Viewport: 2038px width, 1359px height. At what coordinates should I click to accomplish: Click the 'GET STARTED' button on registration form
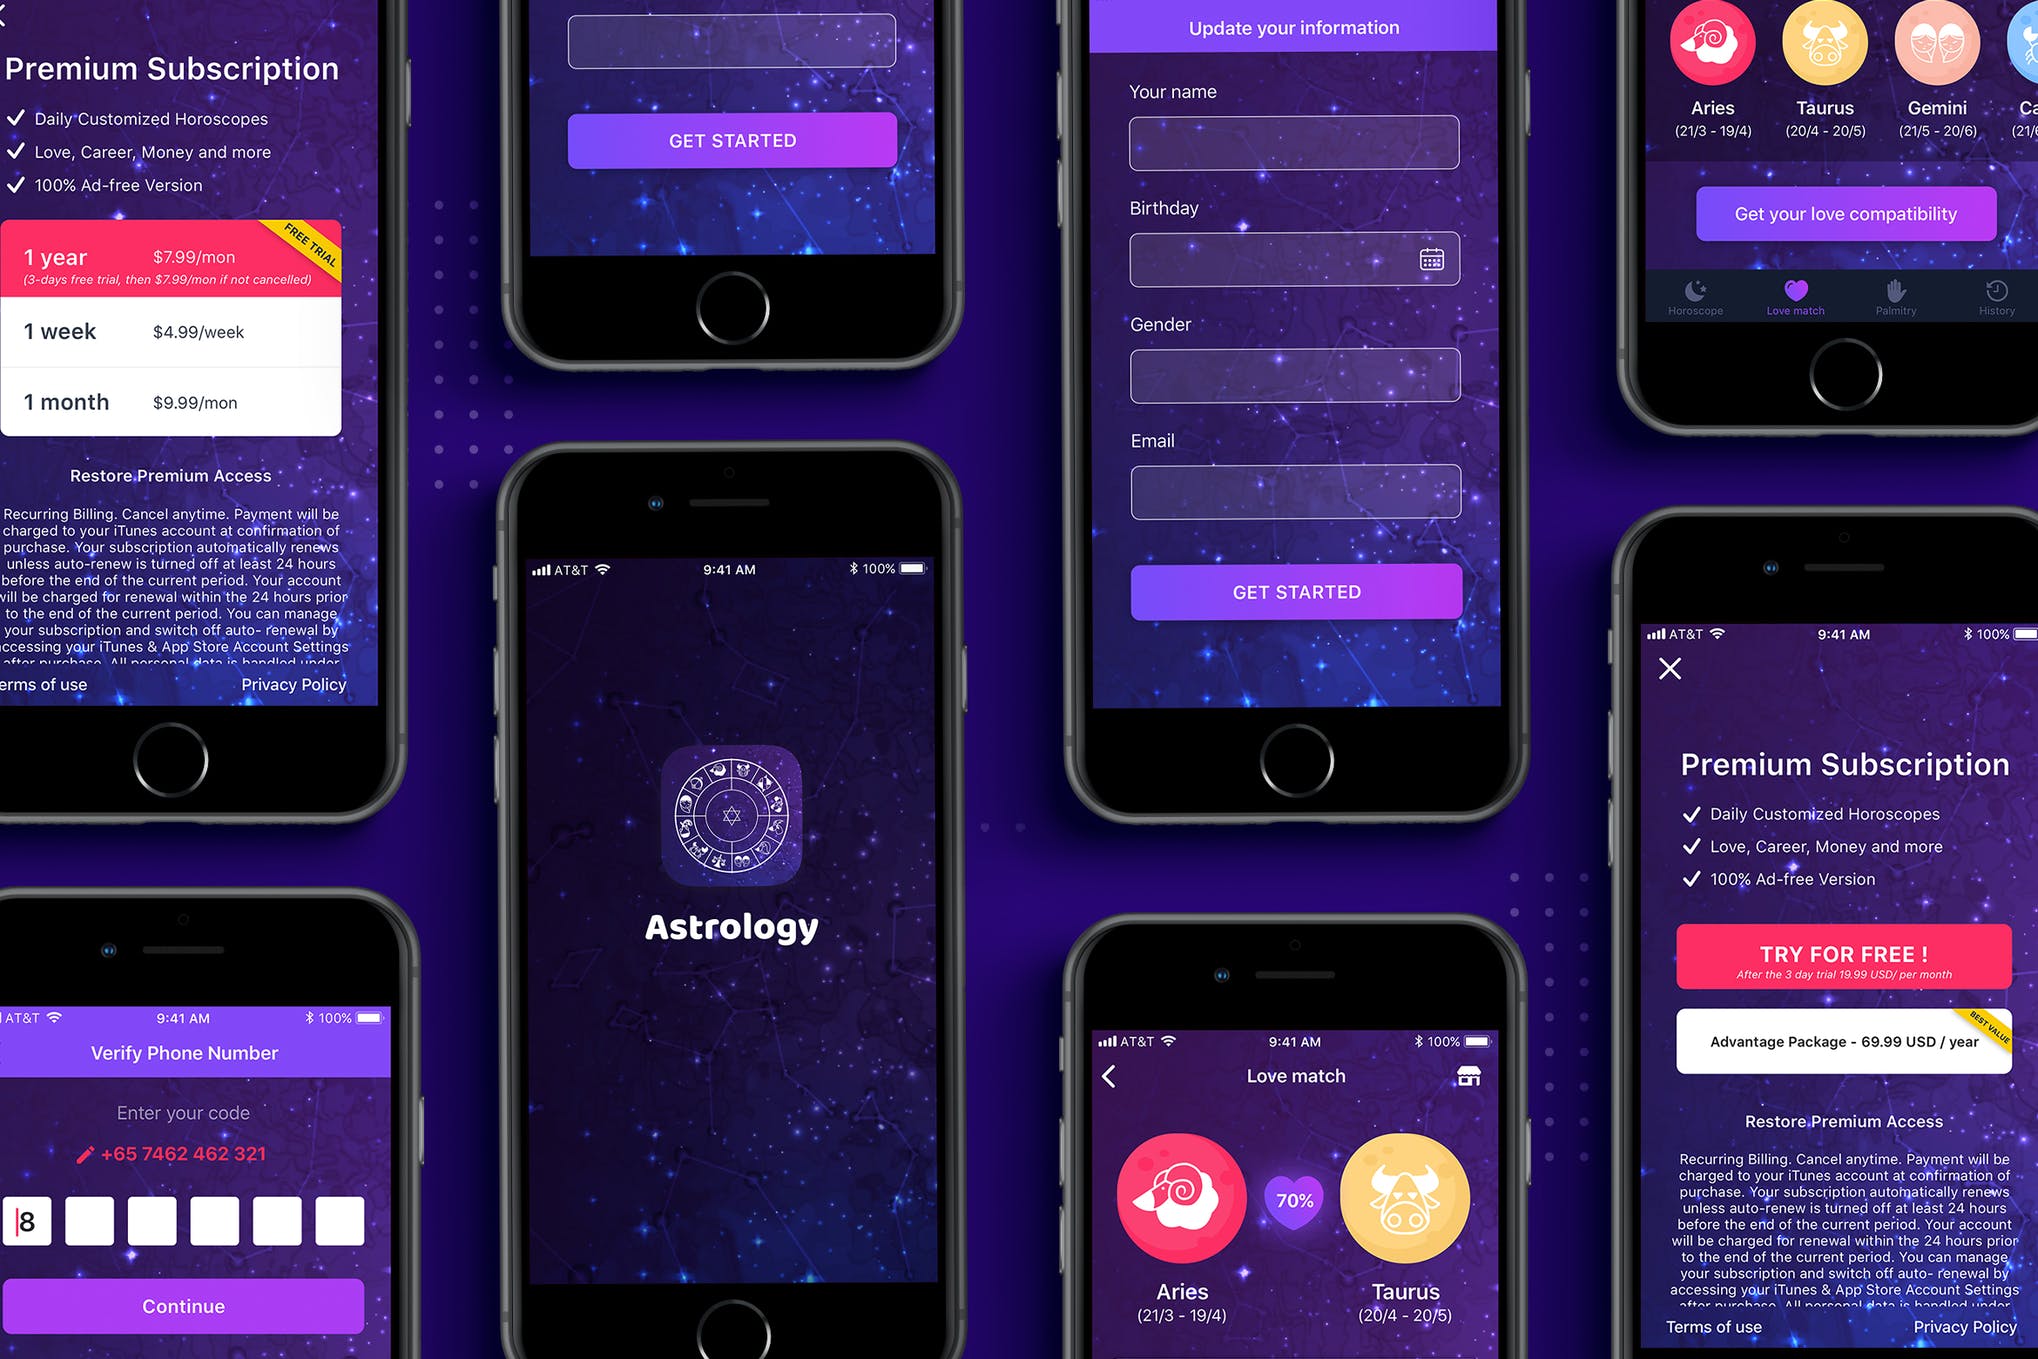point(1295,592)
